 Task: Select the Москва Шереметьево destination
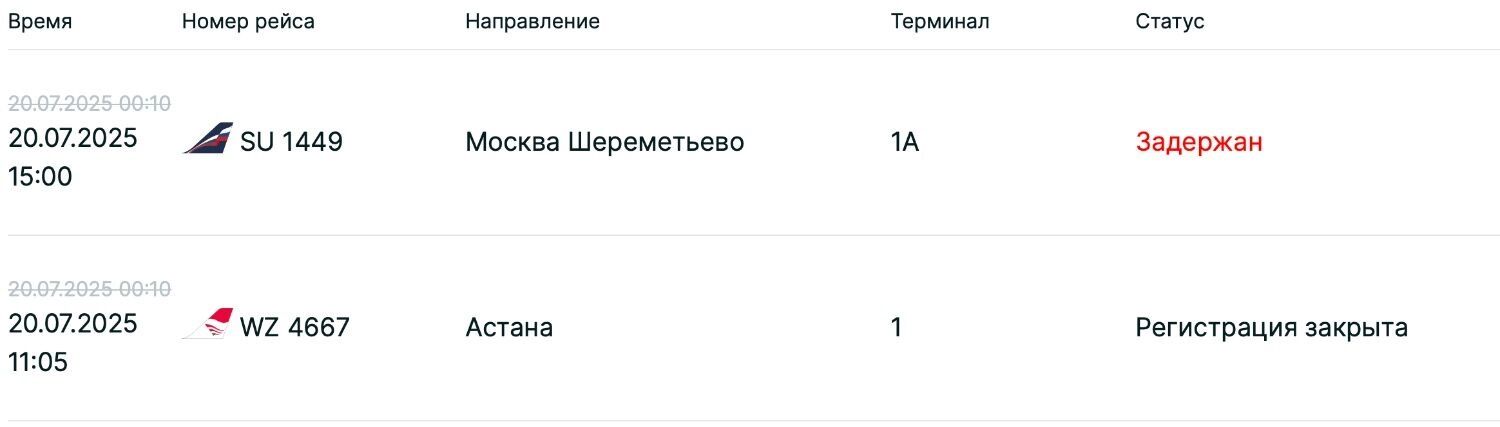pos(604,142)
